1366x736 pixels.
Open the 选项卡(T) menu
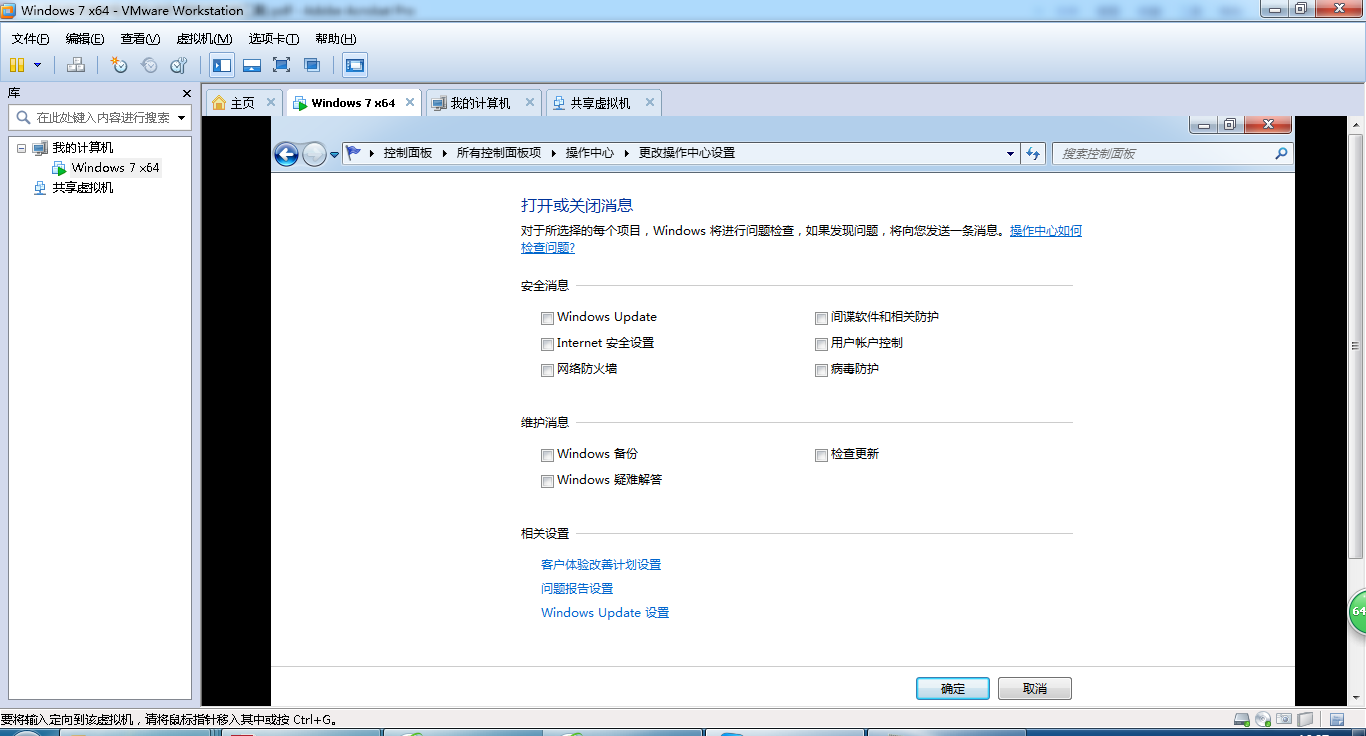(274, 39)
